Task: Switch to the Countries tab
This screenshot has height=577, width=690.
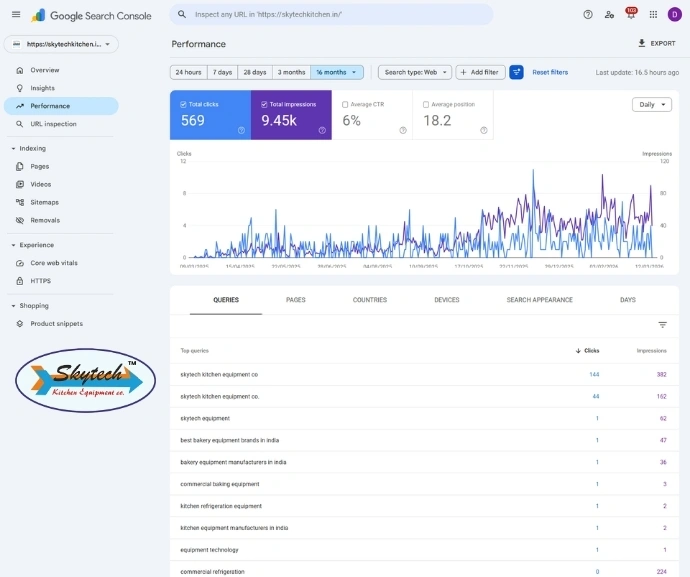Action: pos(370,300)
